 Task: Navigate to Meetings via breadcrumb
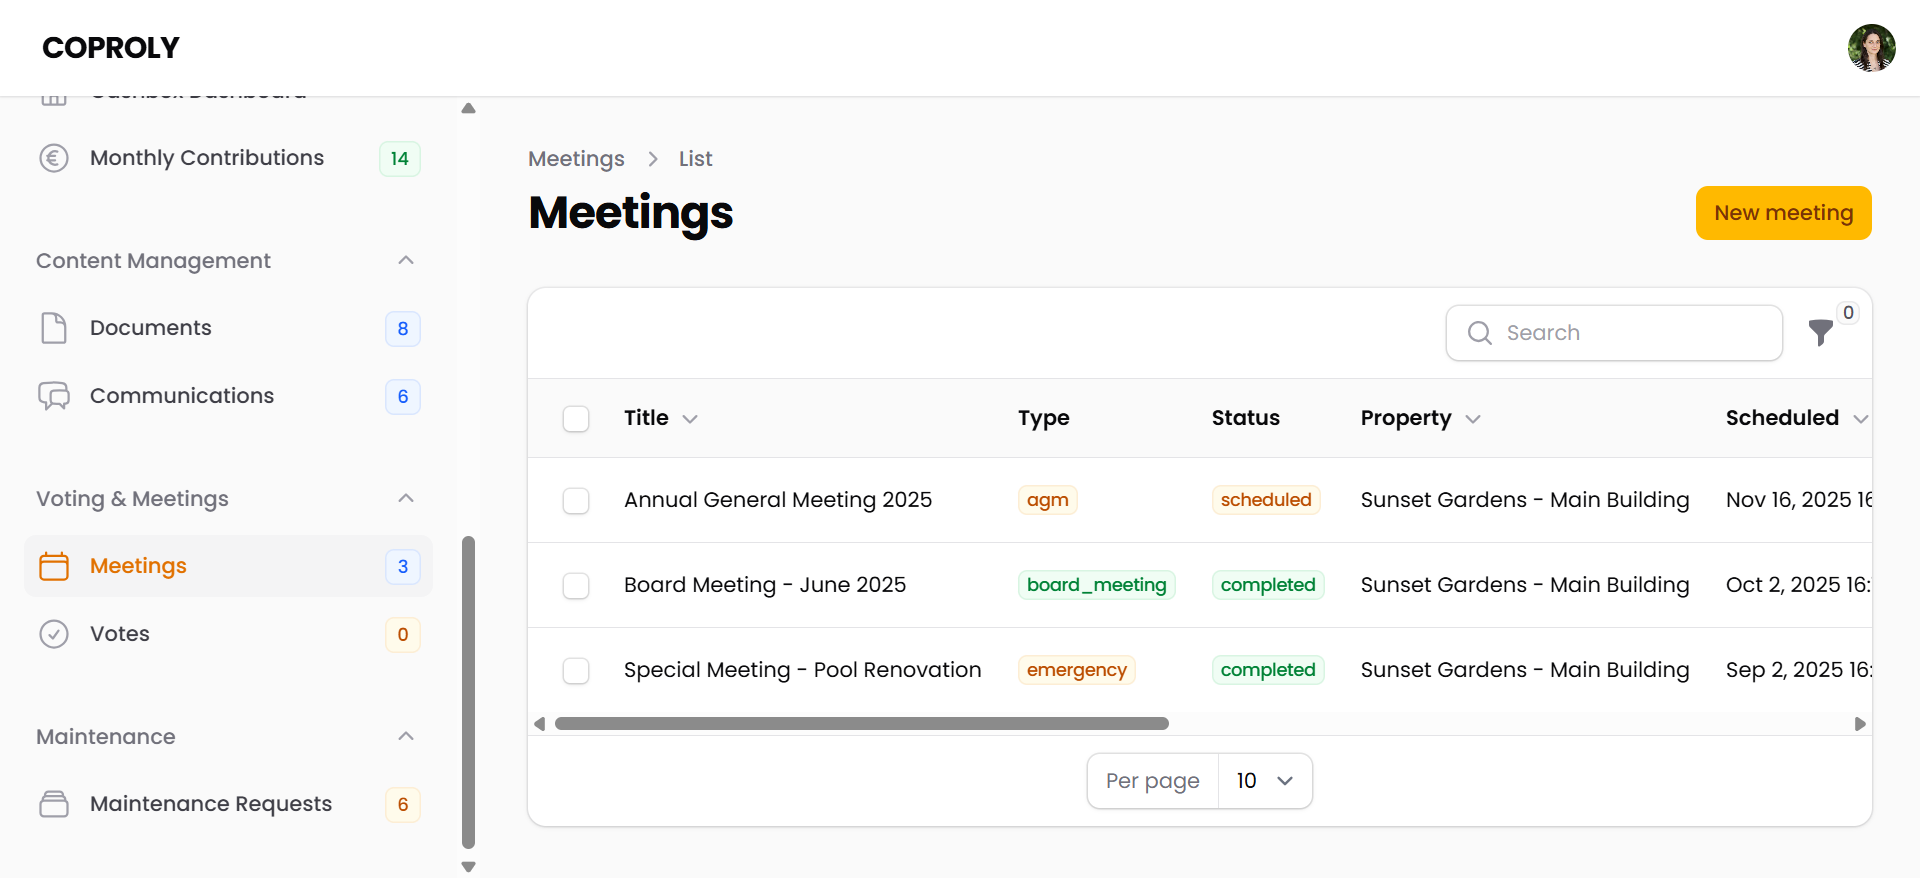[576, 158]
